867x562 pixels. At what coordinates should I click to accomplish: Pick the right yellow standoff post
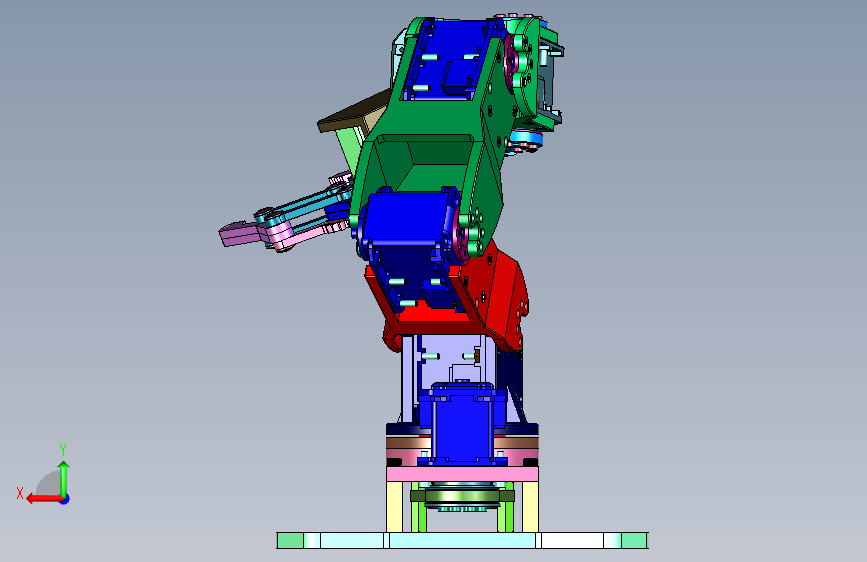pyautogui.click(x=530, y=507)
